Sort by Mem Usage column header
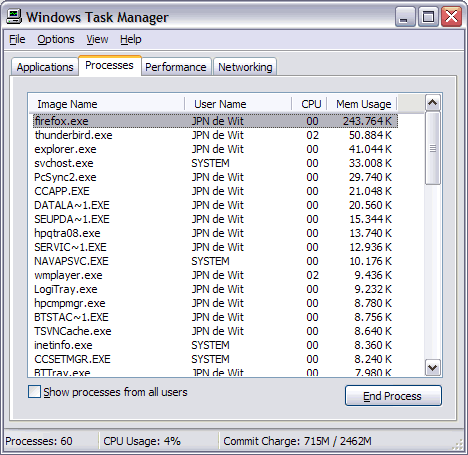Screen dimensions: 468x455 point(362,104)
